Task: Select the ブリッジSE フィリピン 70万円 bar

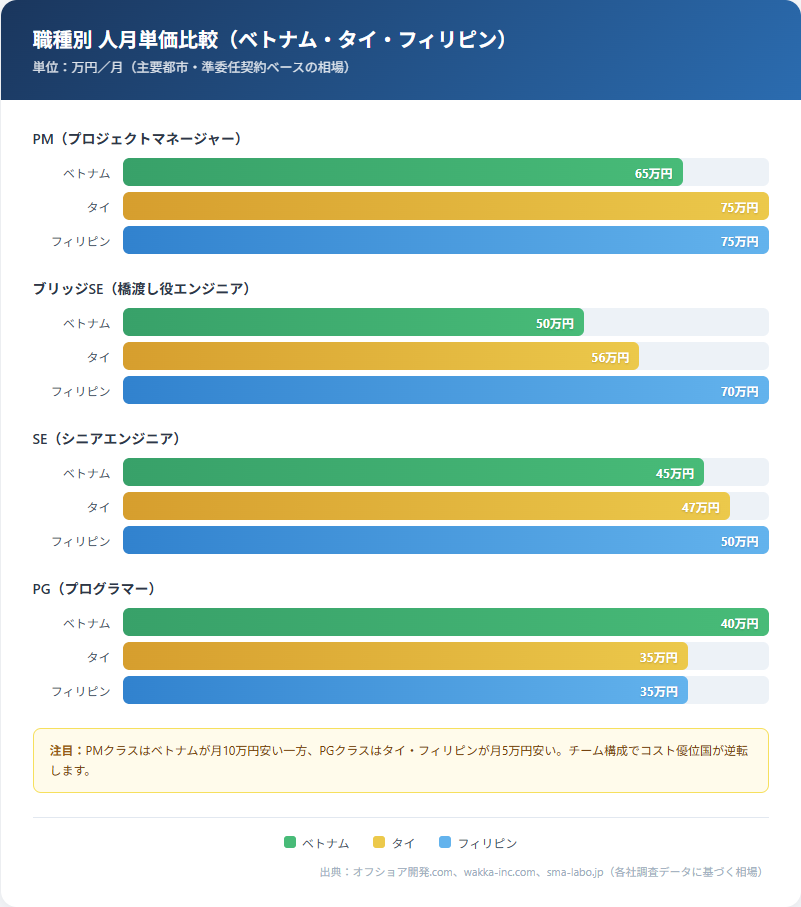Action: (x=445, y=390)
